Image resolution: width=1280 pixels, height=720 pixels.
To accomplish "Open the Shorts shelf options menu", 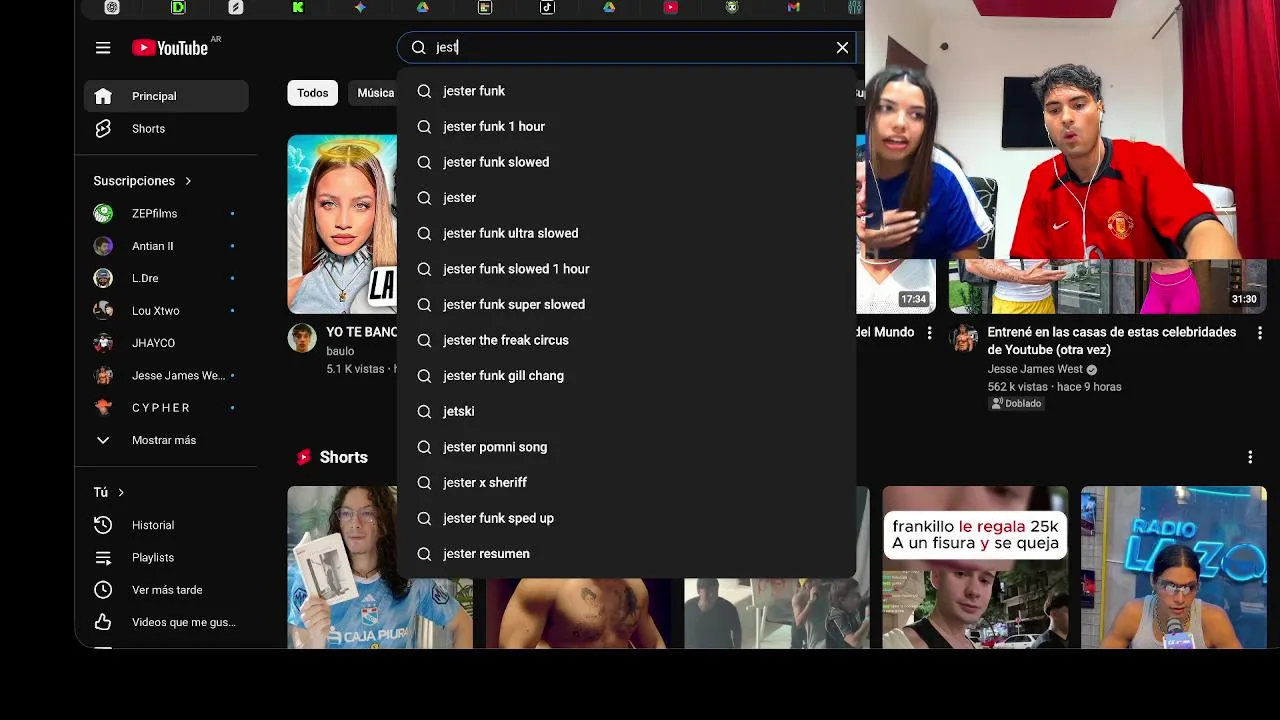I will click(x=1250, y=457).
